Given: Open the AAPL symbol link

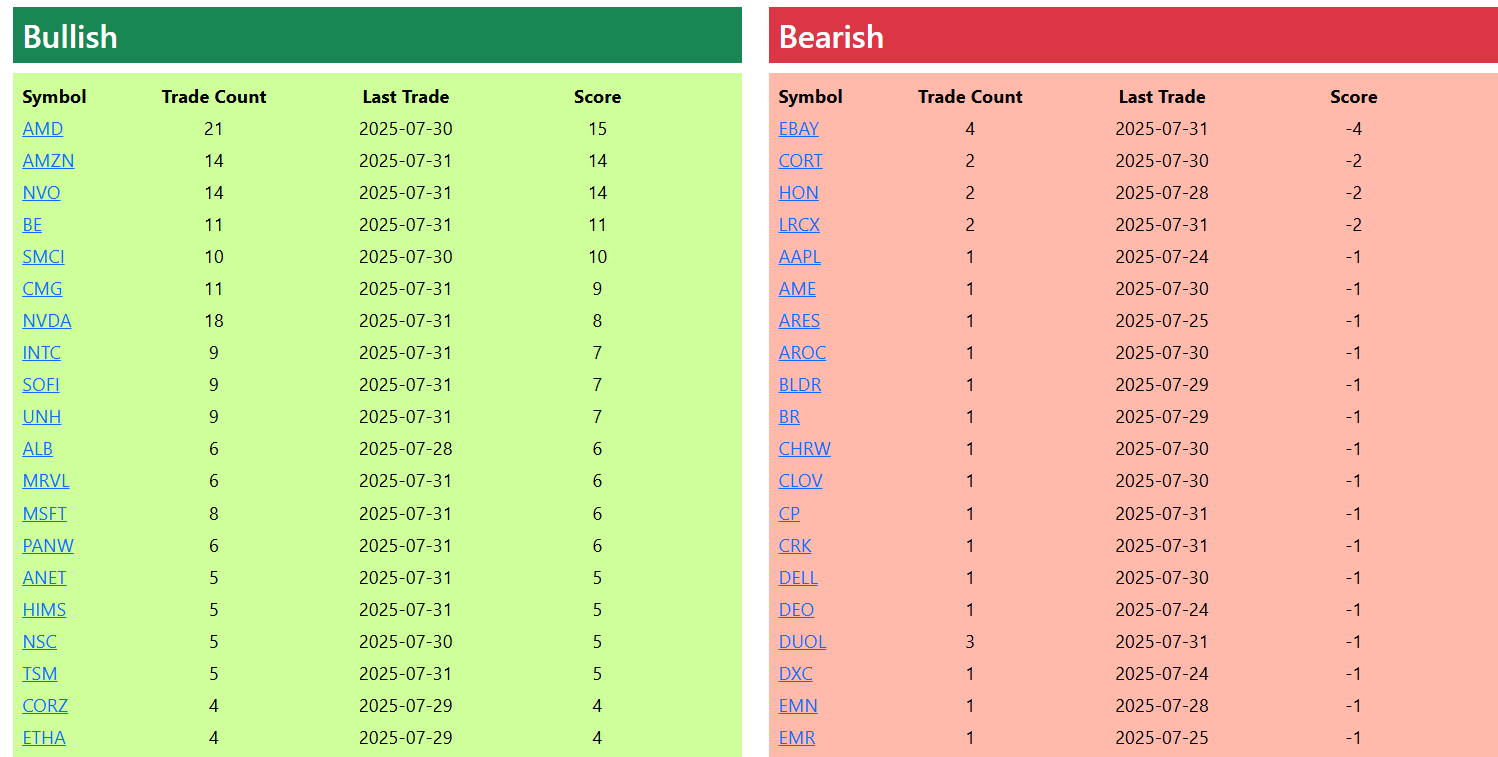Looking at the screenshot, I should tap(800, 257).
